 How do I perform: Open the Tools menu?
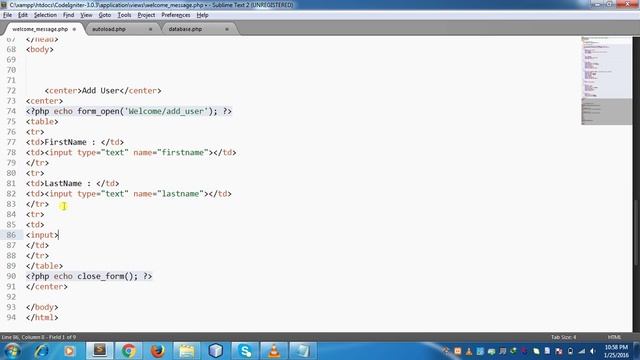[124, 15]
